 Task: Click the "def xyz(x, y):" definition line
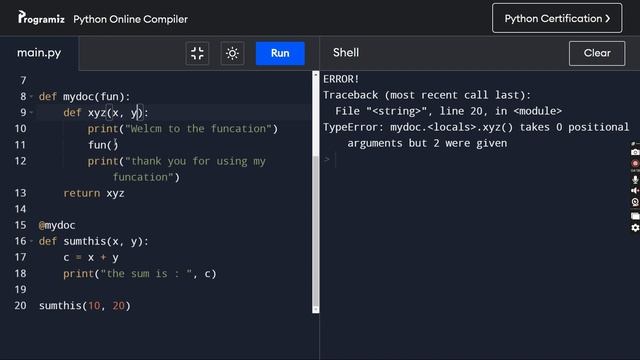(x=106, y=113)
